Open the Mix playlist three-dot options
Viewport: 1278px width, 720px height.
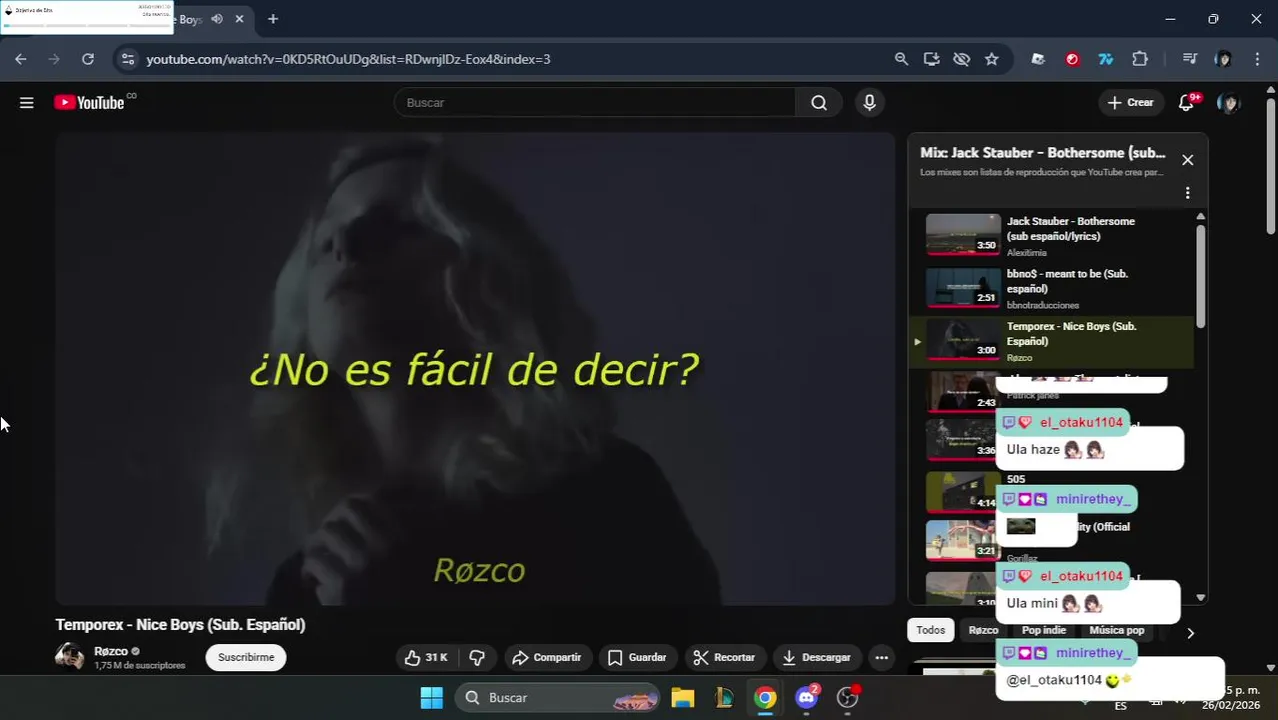pos(1188,193)
